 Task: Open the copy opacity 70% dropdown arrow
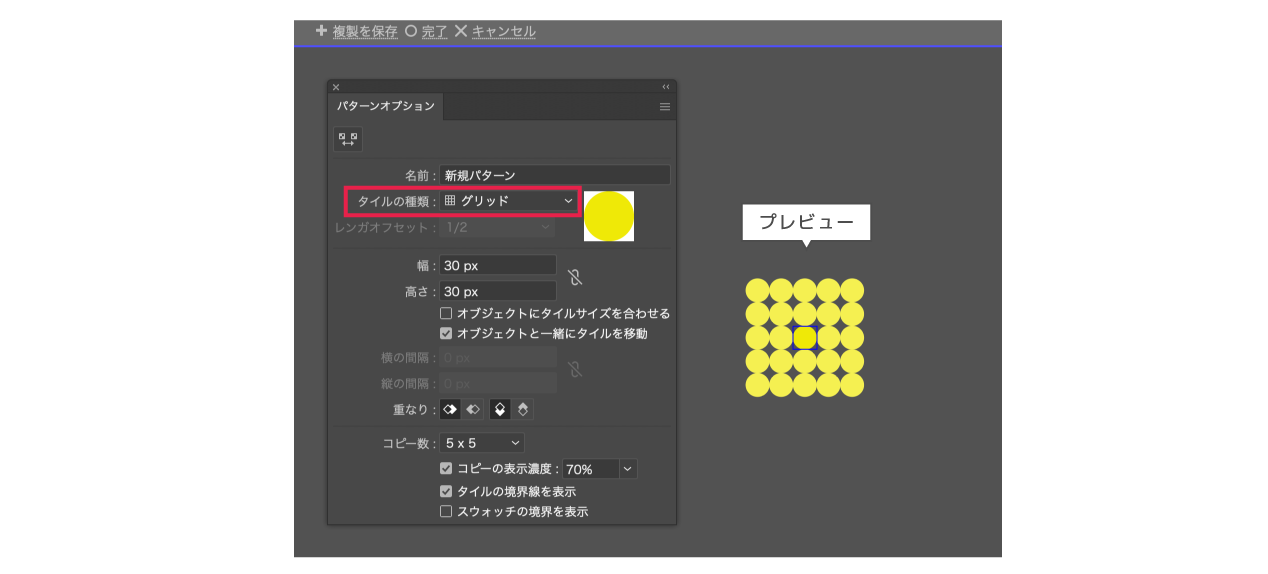tap(628, 468)
